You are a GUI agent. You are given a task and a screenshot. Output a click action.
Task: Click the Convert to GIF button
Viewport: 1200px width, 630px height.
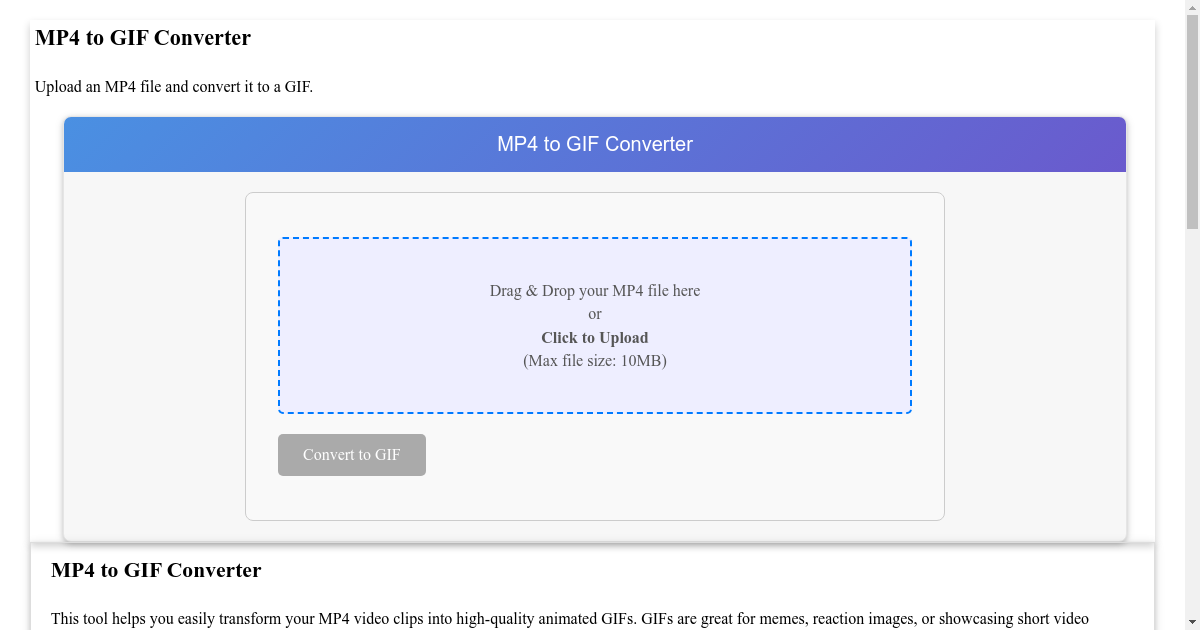351,455
